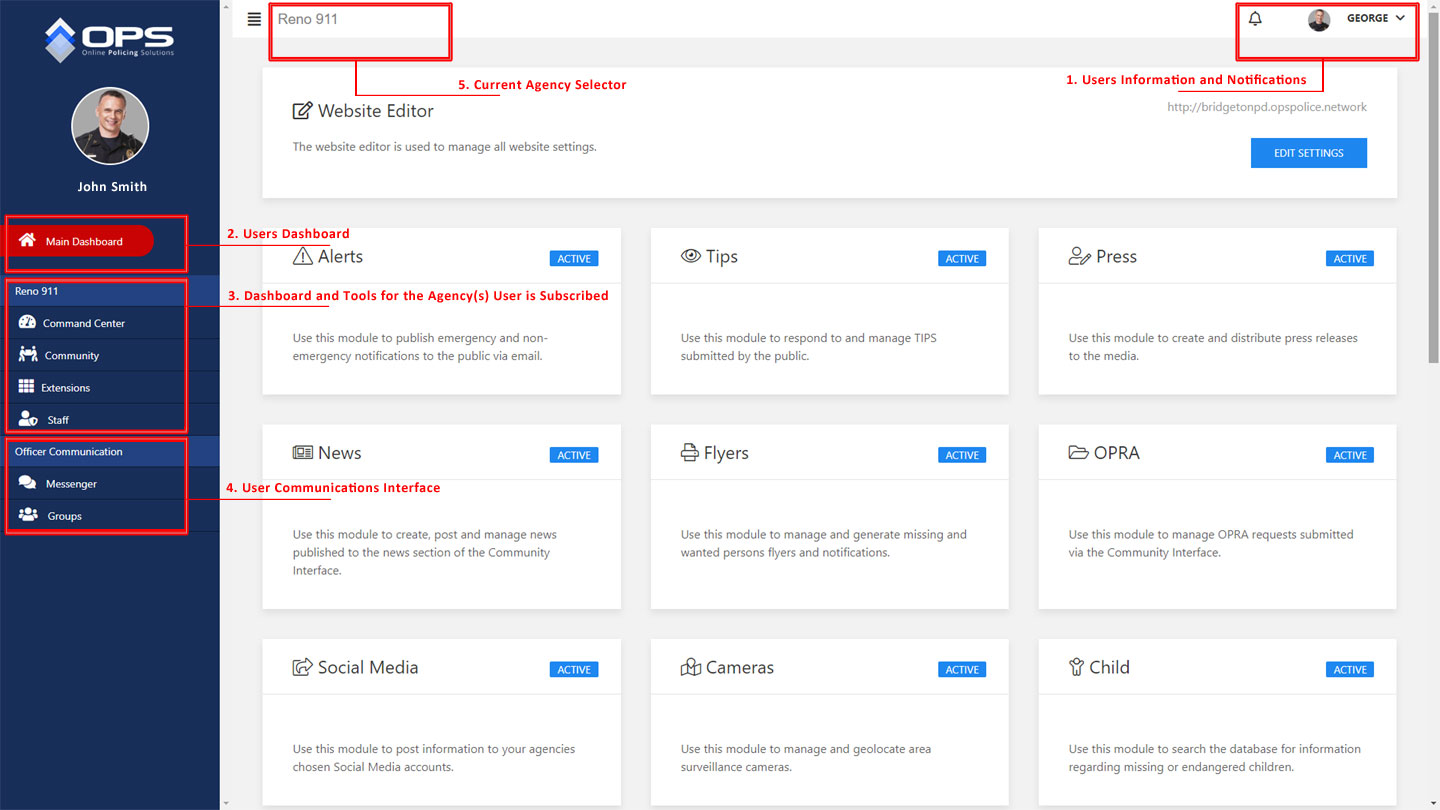The image size is (1440, 810).
Task: Toggle the Press module ACTIVE badge
Action: click(1349, 259)
